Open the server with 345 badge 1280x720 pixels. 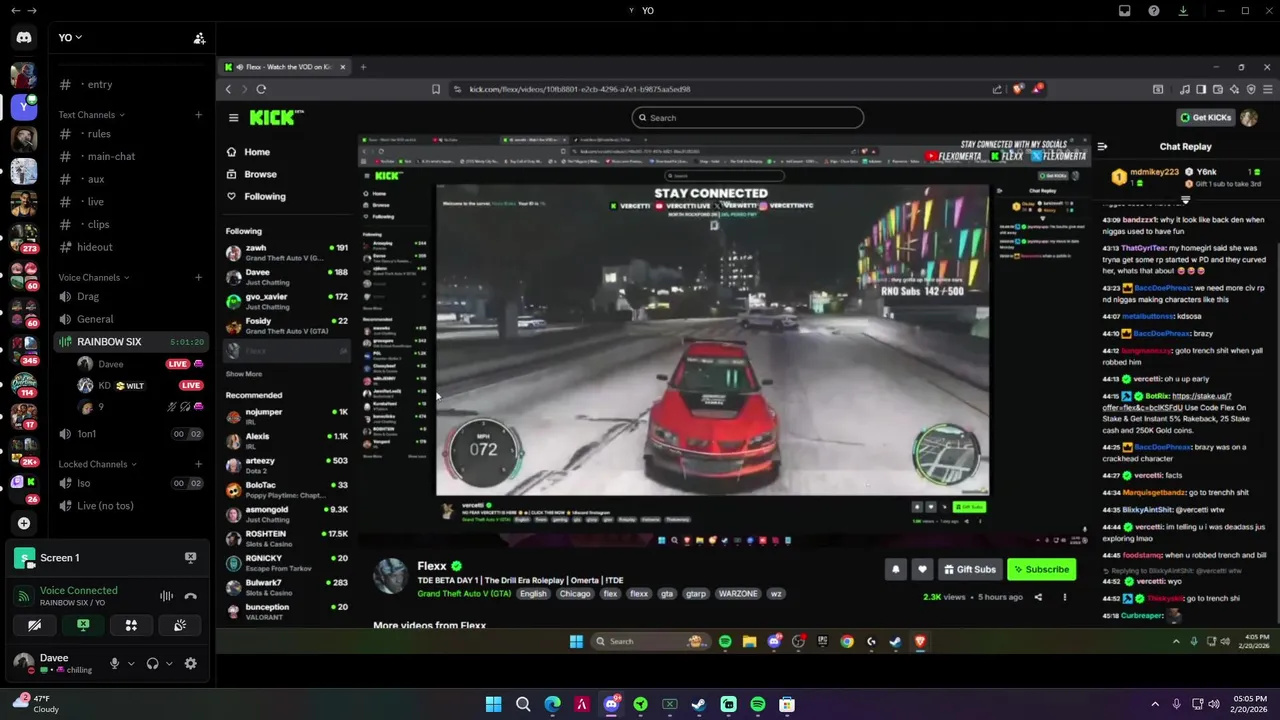24,349
